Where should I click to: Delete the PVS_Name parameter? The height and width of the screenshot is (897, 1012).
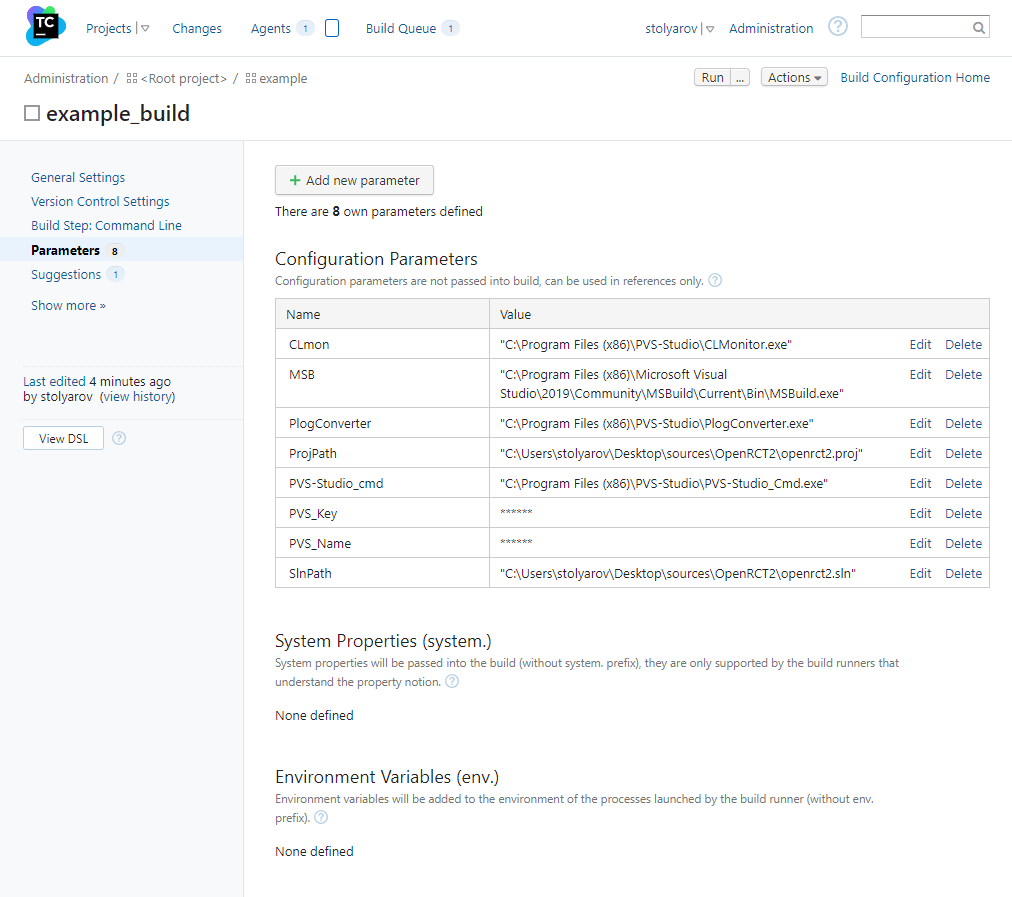963,543
